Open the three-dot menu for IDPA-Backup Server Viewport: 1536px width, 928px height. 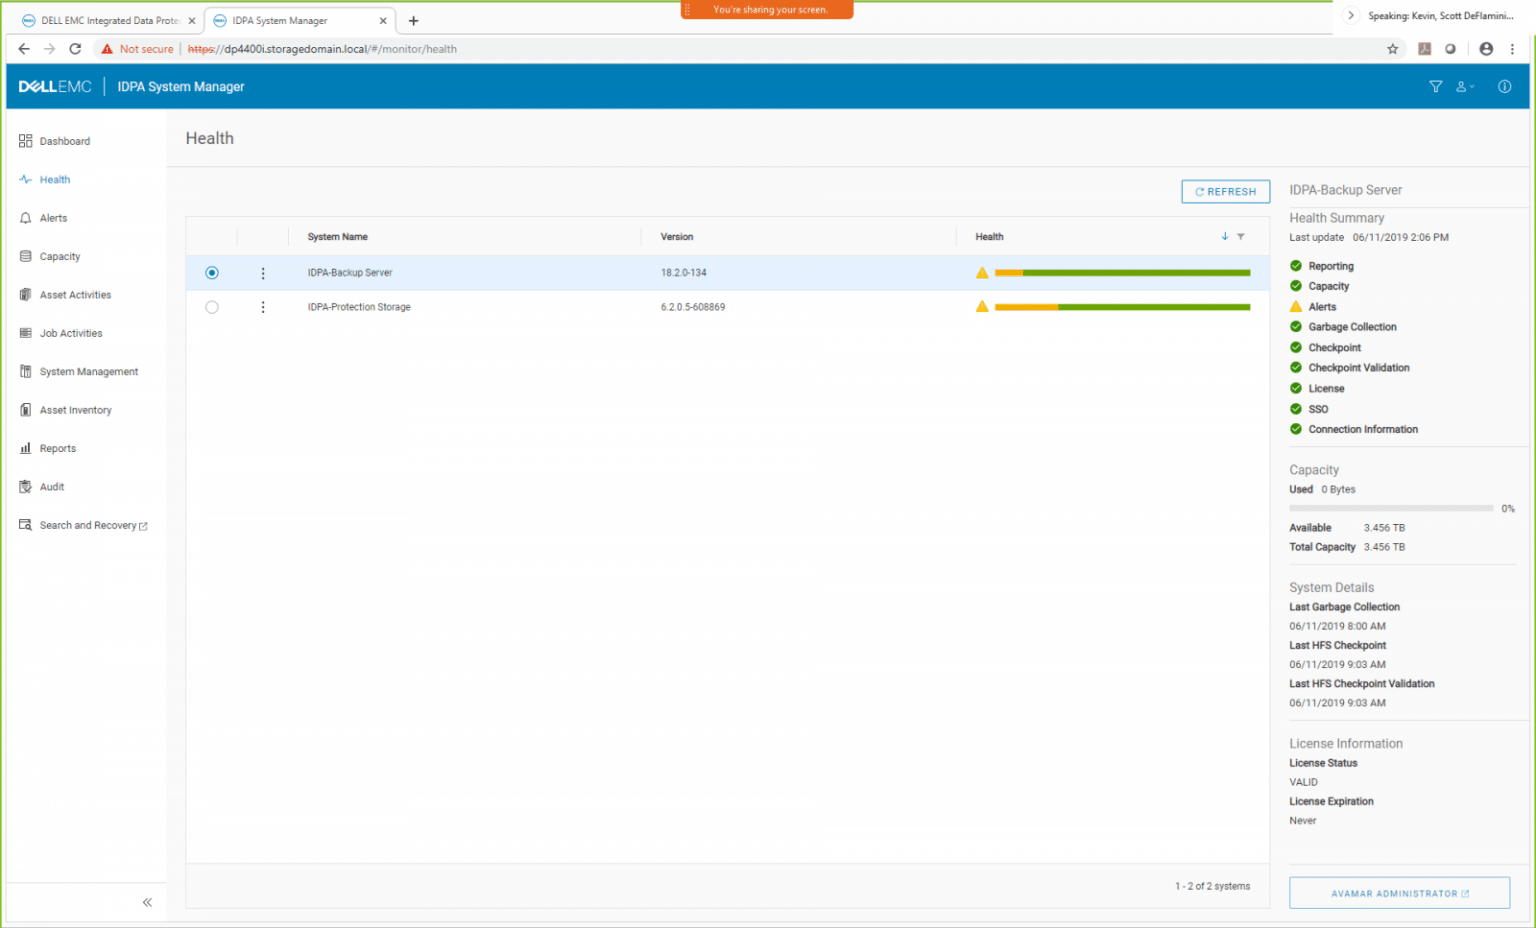click(x=263, y=273)
